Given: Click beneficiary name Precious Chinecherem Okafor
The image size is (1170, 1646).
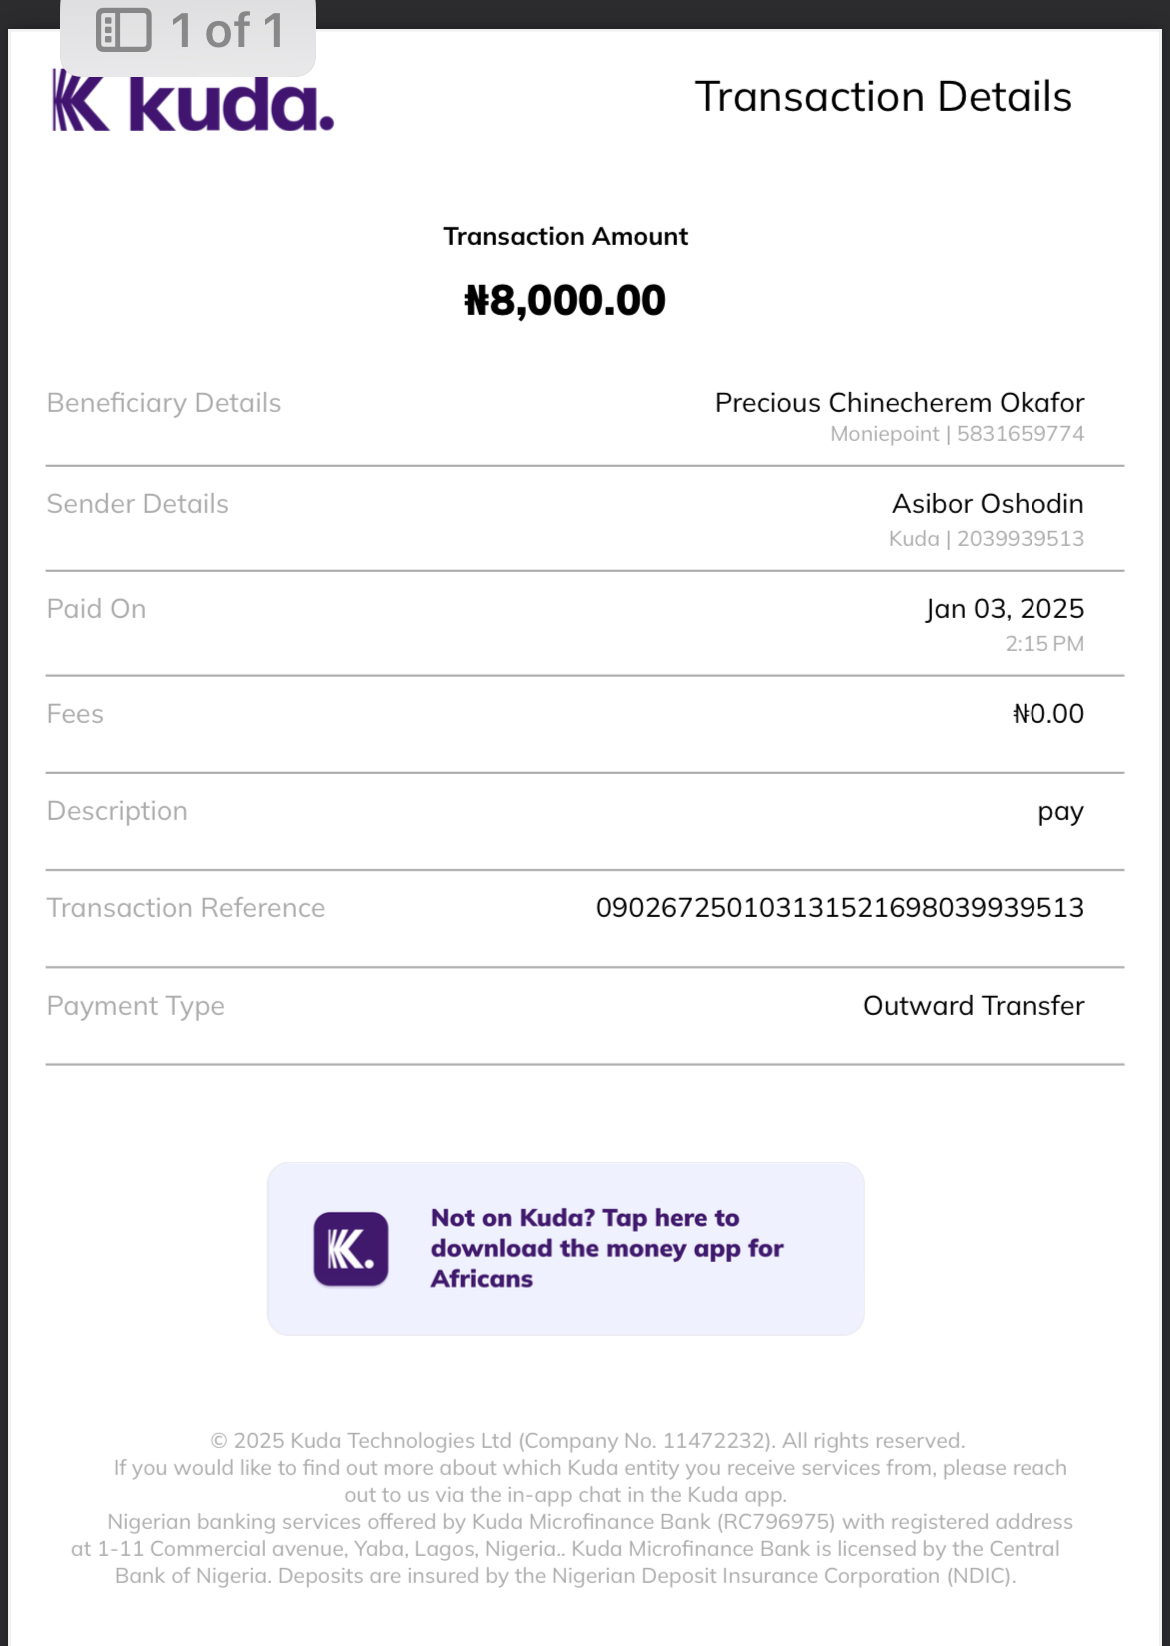Looking at the screenshot, I should click(x=898, y=403).
